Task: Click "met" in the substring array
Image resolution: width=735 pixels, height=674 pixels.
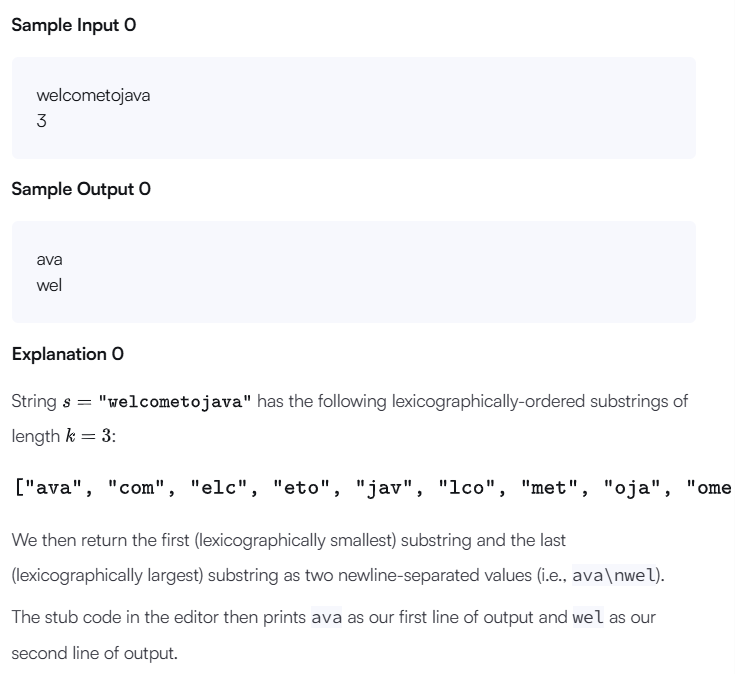Action: tap(549, 488)
